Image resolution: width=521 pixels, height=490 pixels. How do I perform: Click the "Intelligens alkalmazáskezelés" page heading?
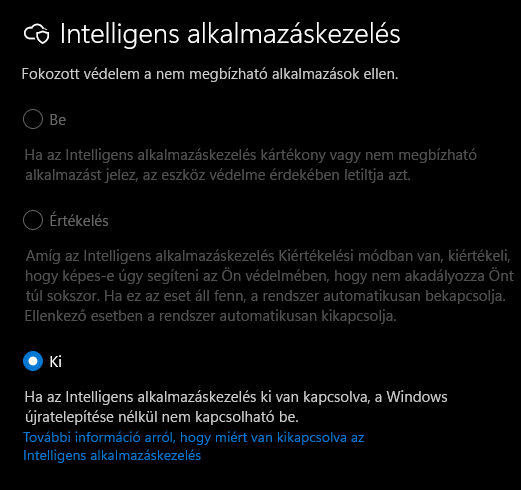click(230, 34)
